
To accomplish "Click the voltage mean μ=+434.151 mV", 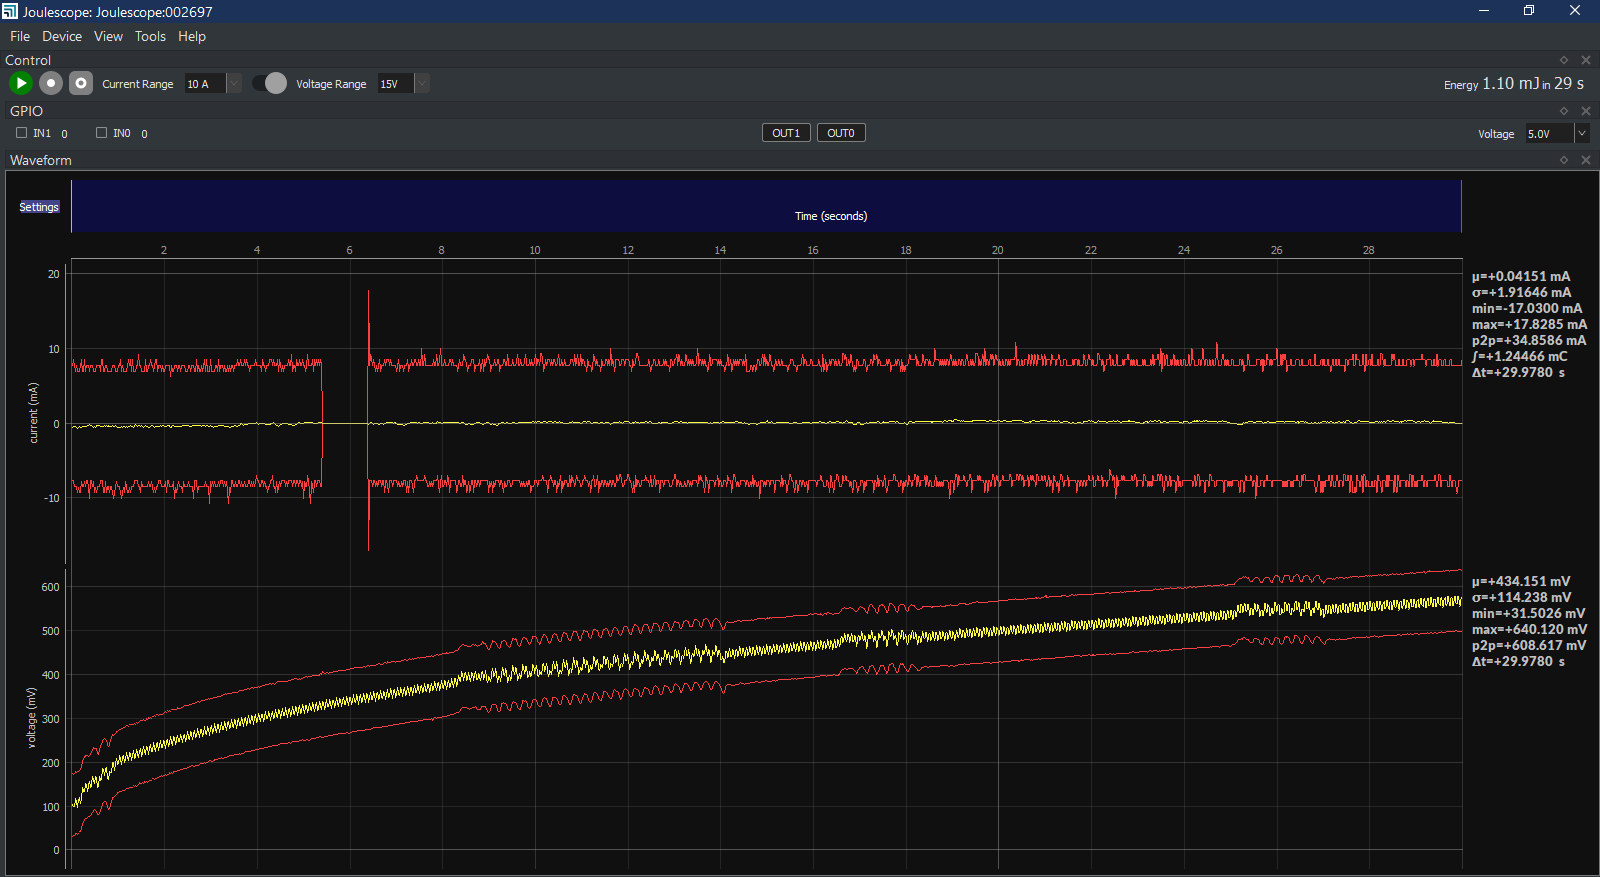I will click(1521, 581).
